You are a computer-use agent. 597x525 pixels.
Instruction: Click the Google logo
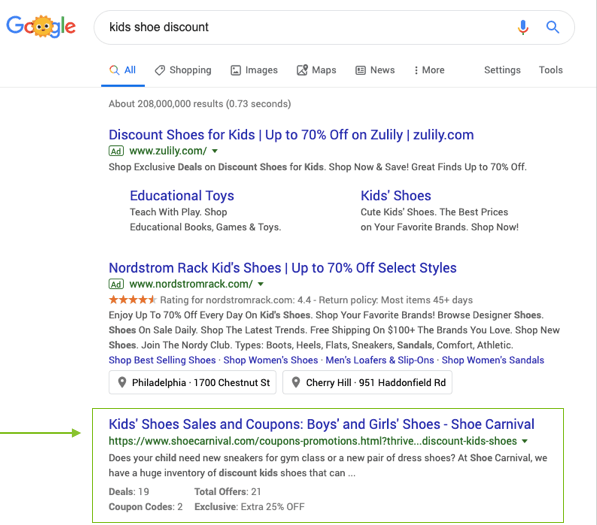[x=41, y=27]
